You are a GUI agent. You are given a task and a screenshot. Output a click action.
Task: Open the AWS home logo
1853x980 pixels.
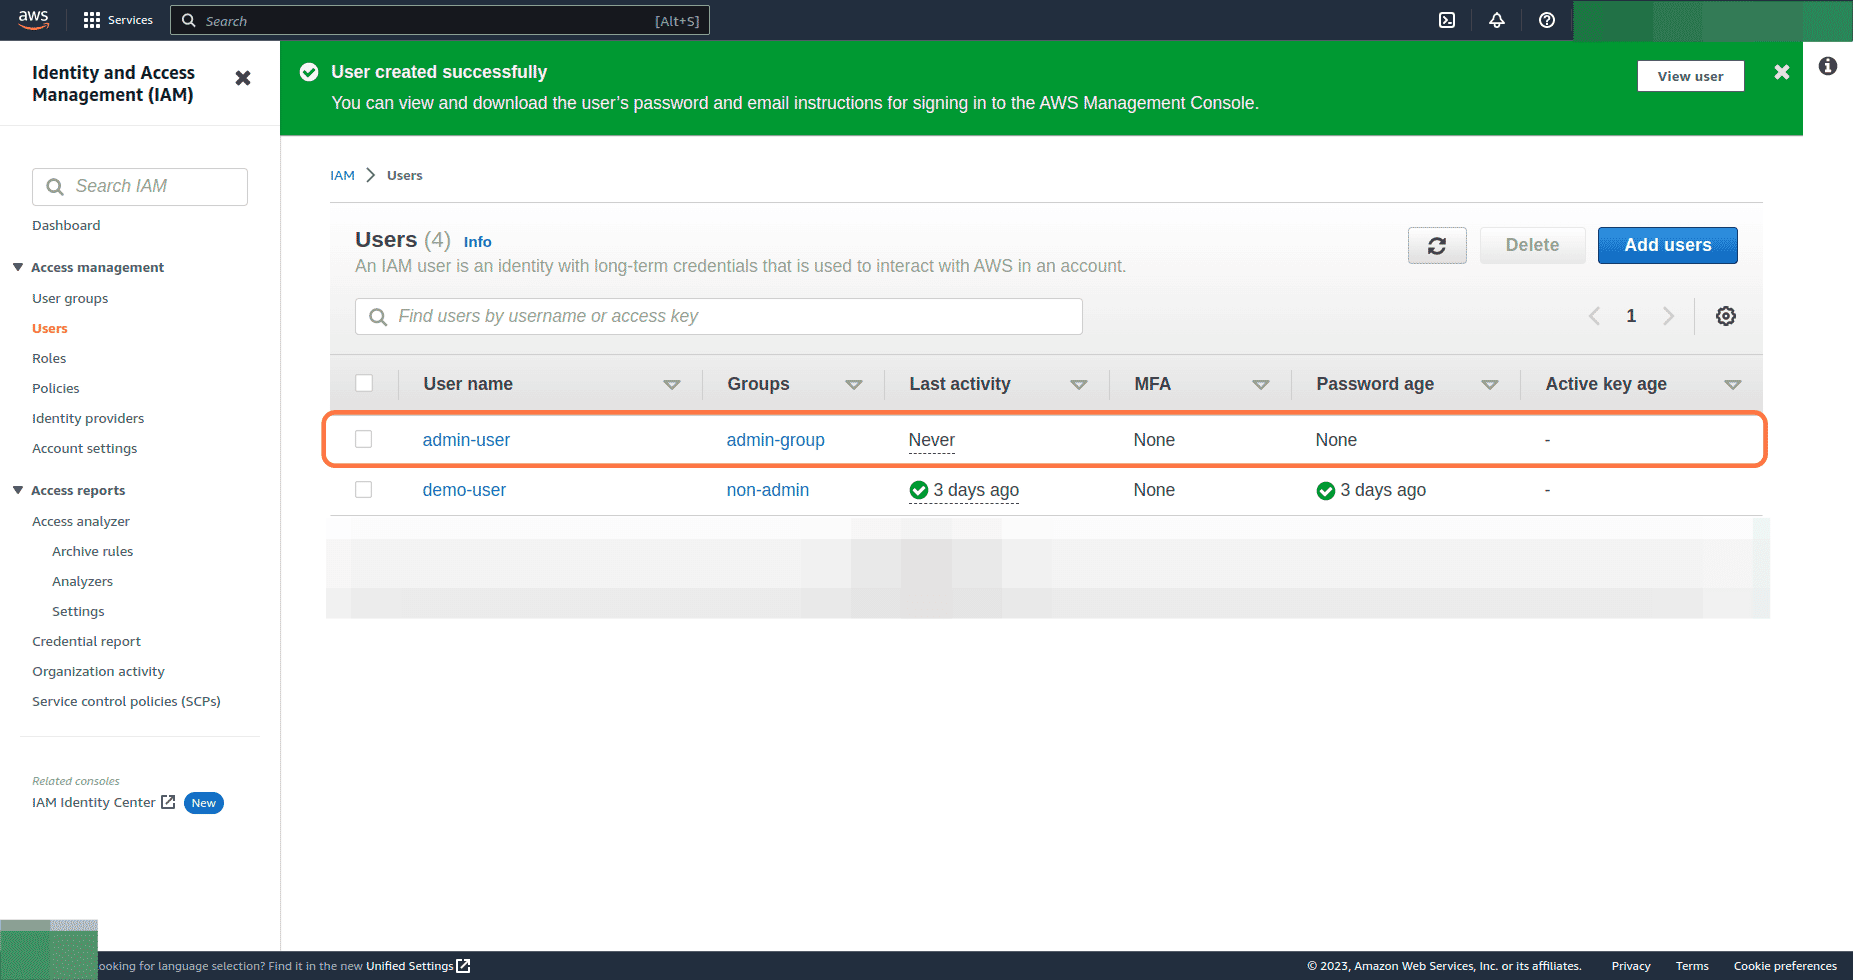coord(33,19)
